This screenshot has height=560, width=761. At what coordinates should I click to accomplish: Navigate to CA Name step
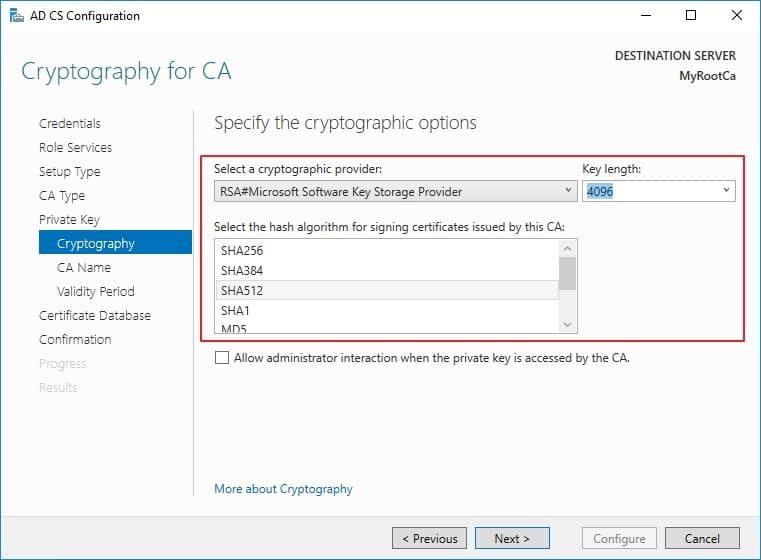tap(84, 267)
